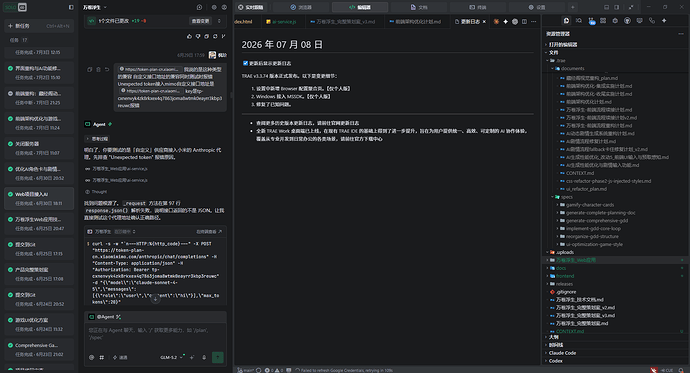Toggle the bottom panel layout icon in title bar

(606, 7)
